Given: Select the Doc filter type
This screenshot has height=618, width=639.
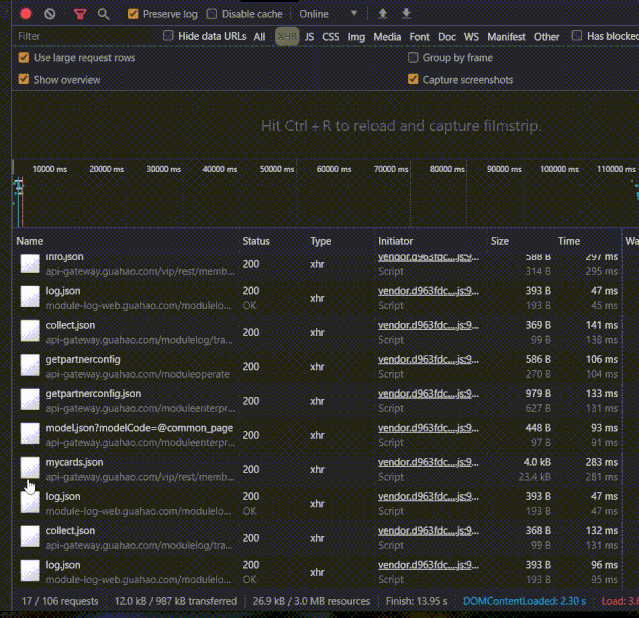Looking at the screenshot, I should tap(447, 37).
